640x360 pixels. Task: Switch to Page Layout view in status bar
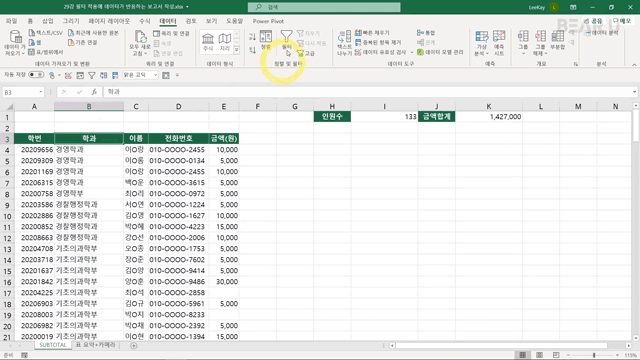pos(539,355)
